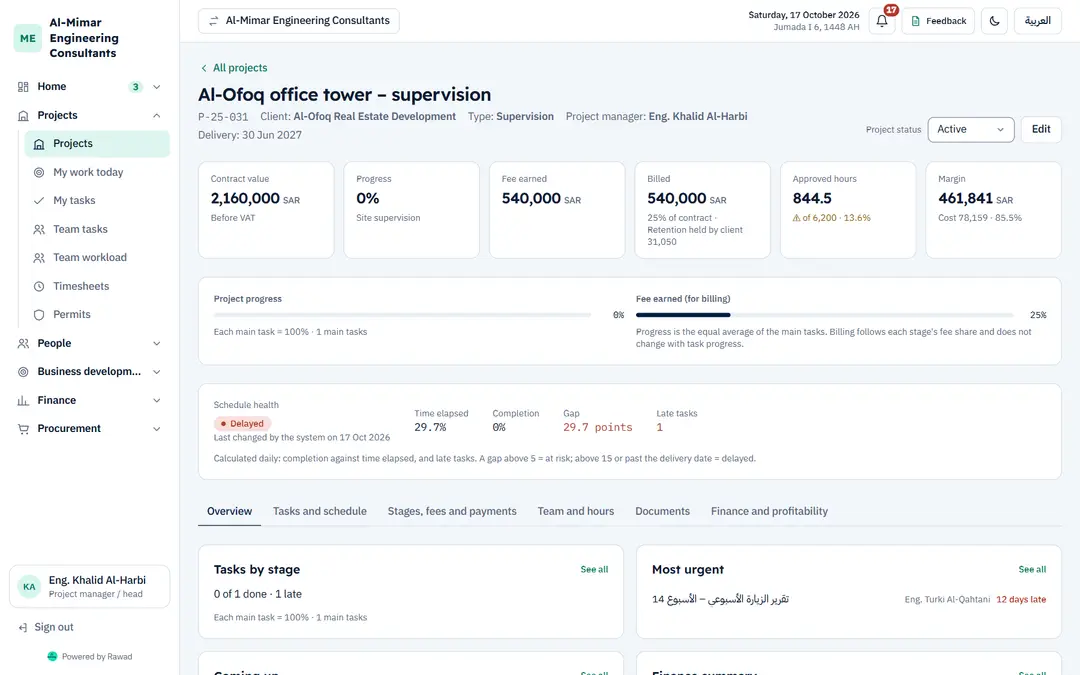This screenshot has width=1080, height=675.
Task: Click the Fee earned billing progress bar
Action: click(x=824, y=315)
